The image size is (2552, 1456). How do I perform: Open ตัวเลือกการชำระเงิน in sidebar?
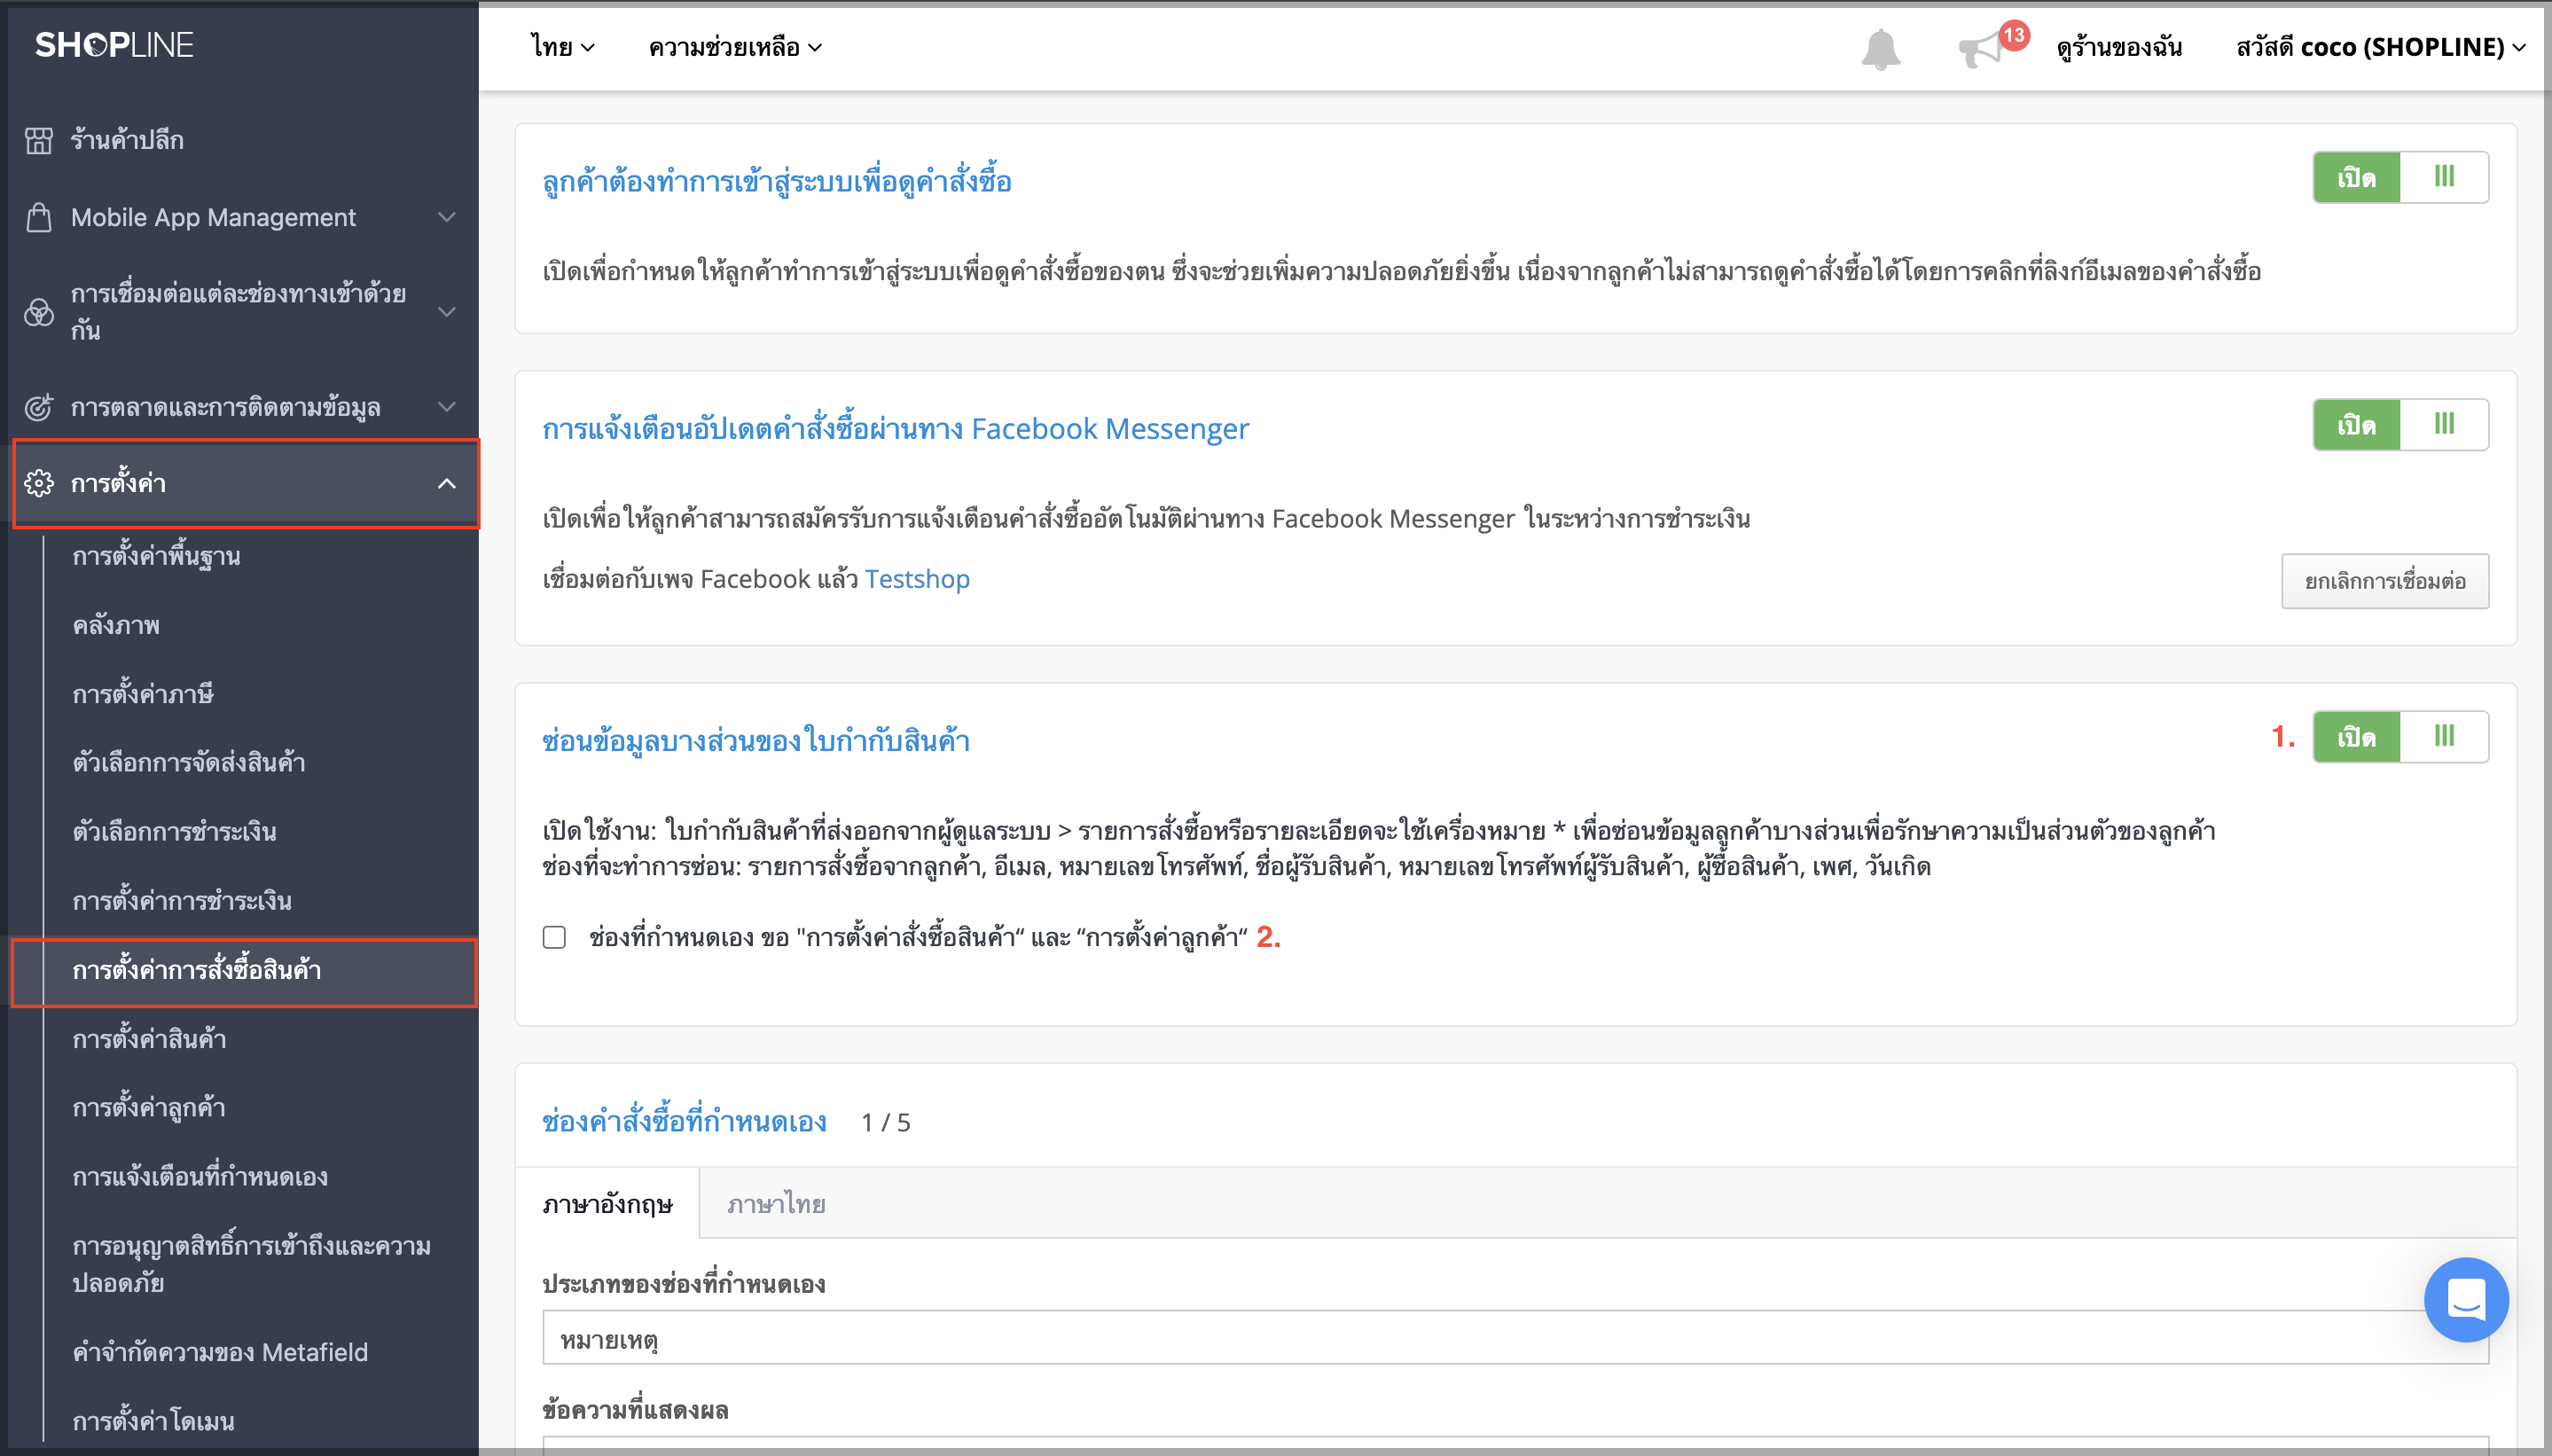pos(174,832)
